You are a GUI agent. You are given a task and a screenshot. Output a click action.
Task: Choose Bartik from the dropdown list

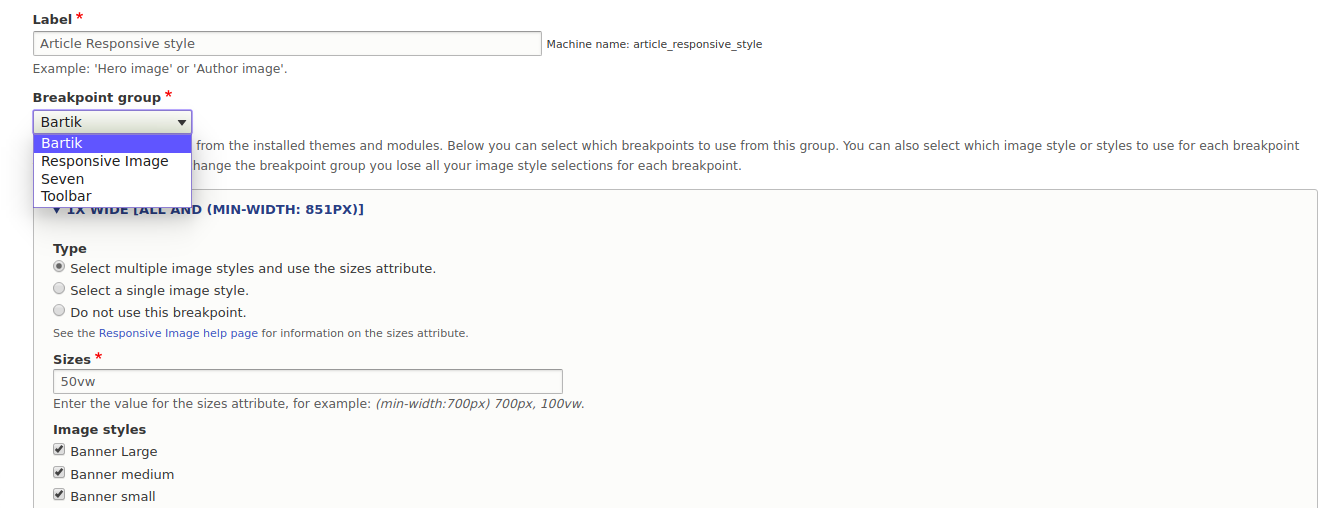pos(62,143)
